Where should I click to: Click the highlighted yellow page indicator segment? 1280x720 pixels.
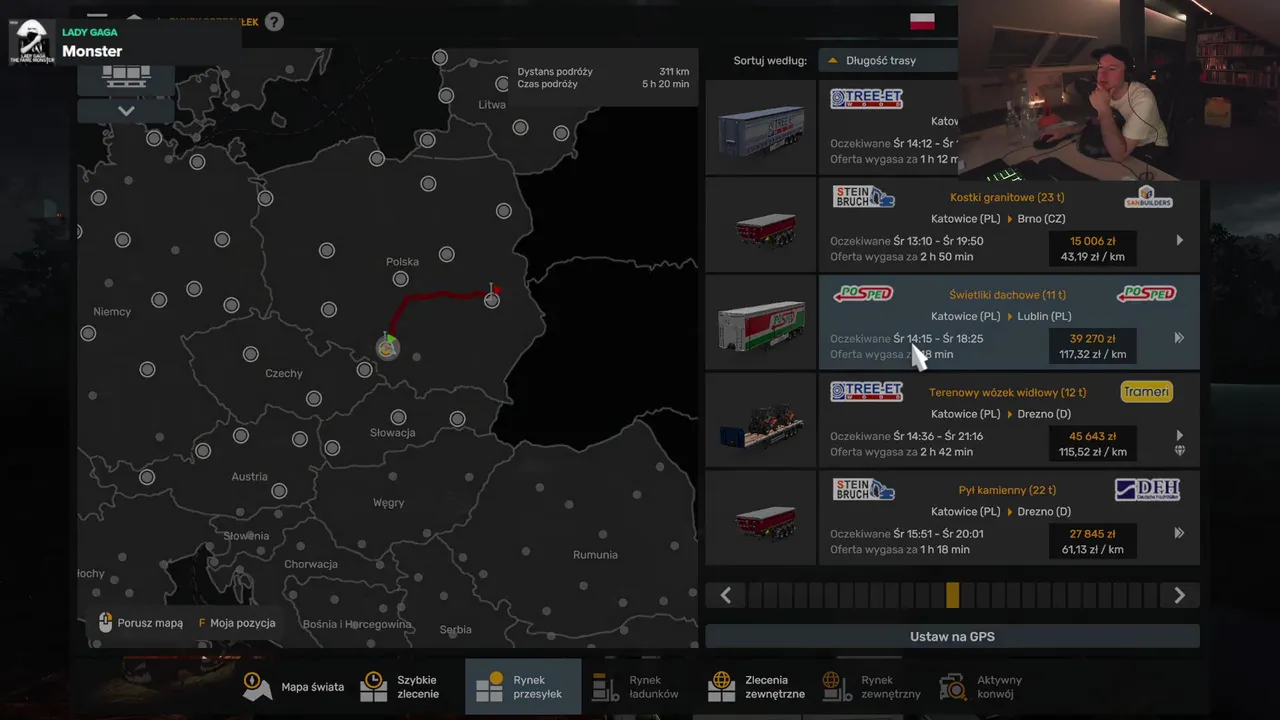(952, 595)
